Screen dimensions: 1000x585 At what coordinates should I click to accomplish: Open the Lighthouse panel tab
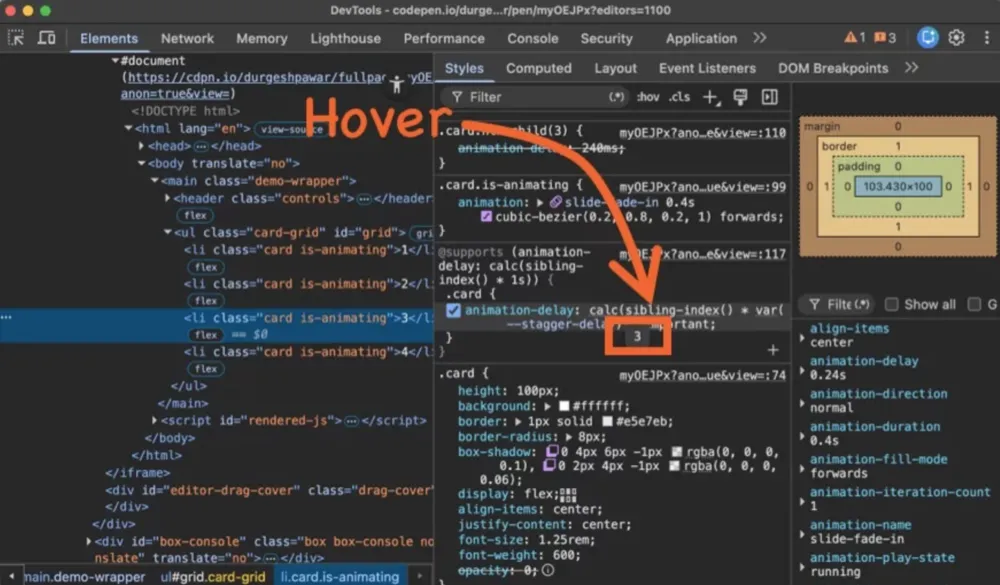pos(345,38)
